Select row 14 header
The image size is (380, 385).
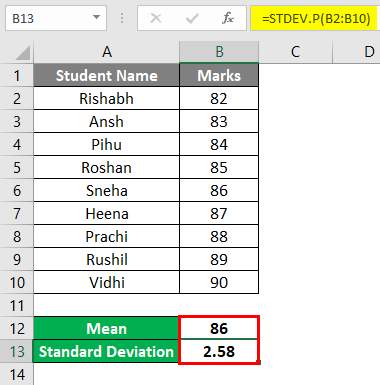click(17, 374)
